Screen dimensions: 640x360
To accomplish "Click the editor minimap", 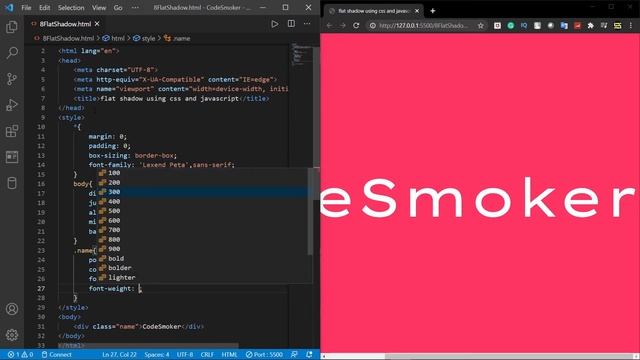I will click(x=302, y=54).
